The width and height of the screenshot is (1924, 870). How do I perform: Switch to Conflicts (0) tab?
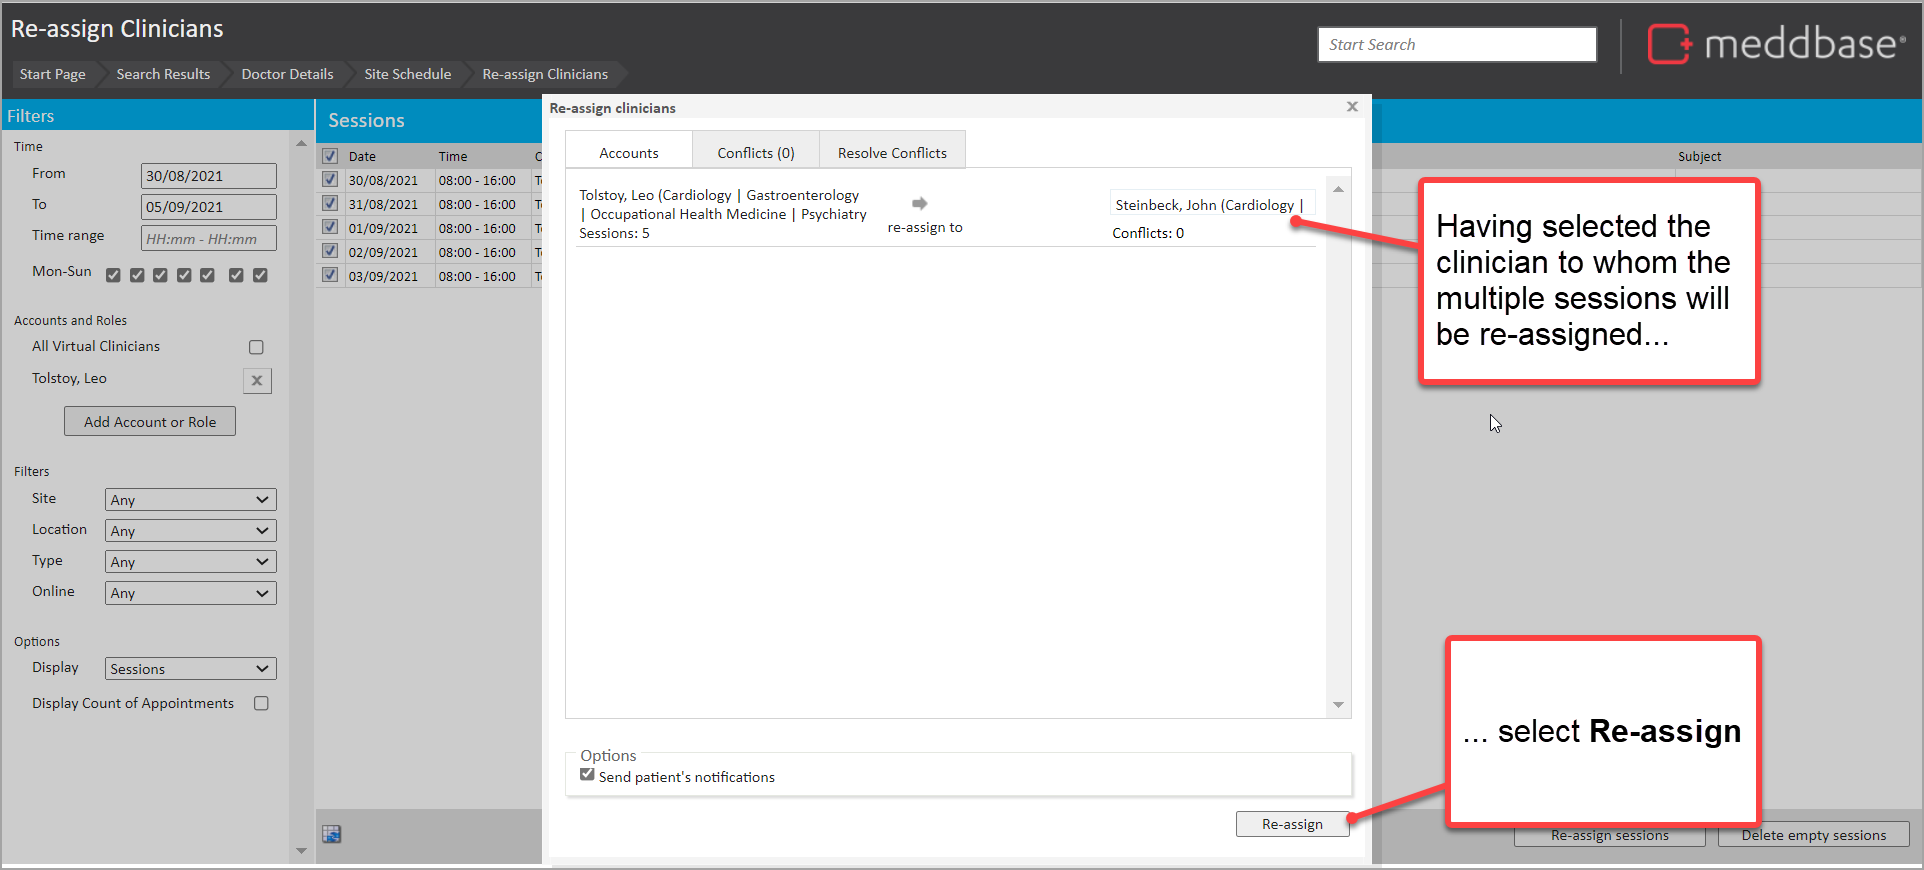(755, 153)
